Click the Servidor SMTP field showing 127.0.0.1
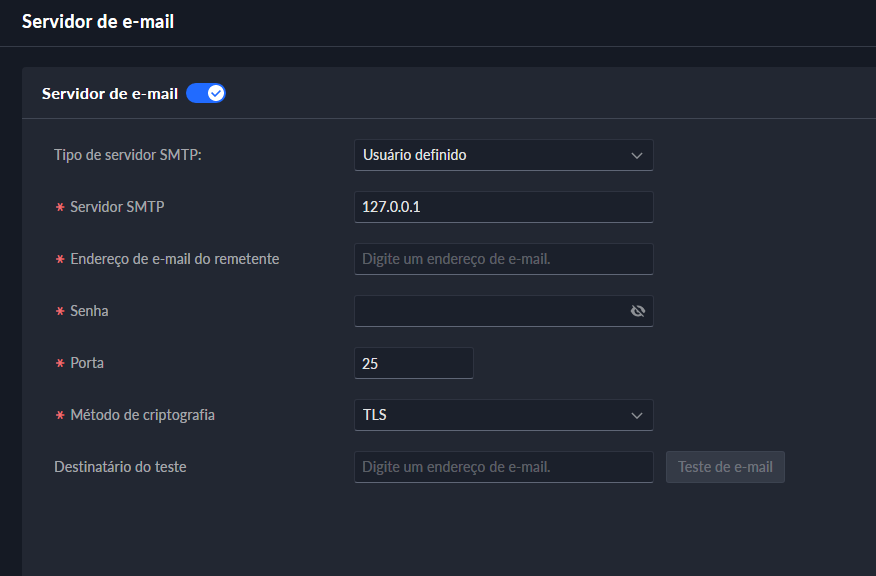Screen dimensions: 876x576 pyautogui.click(x=503, y=207)
